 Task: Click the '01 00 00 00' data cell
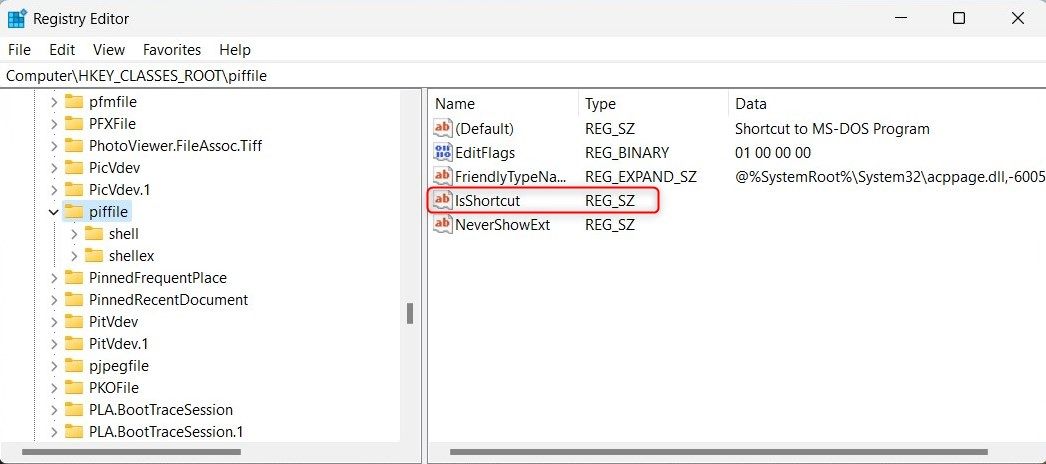point(772,153)
